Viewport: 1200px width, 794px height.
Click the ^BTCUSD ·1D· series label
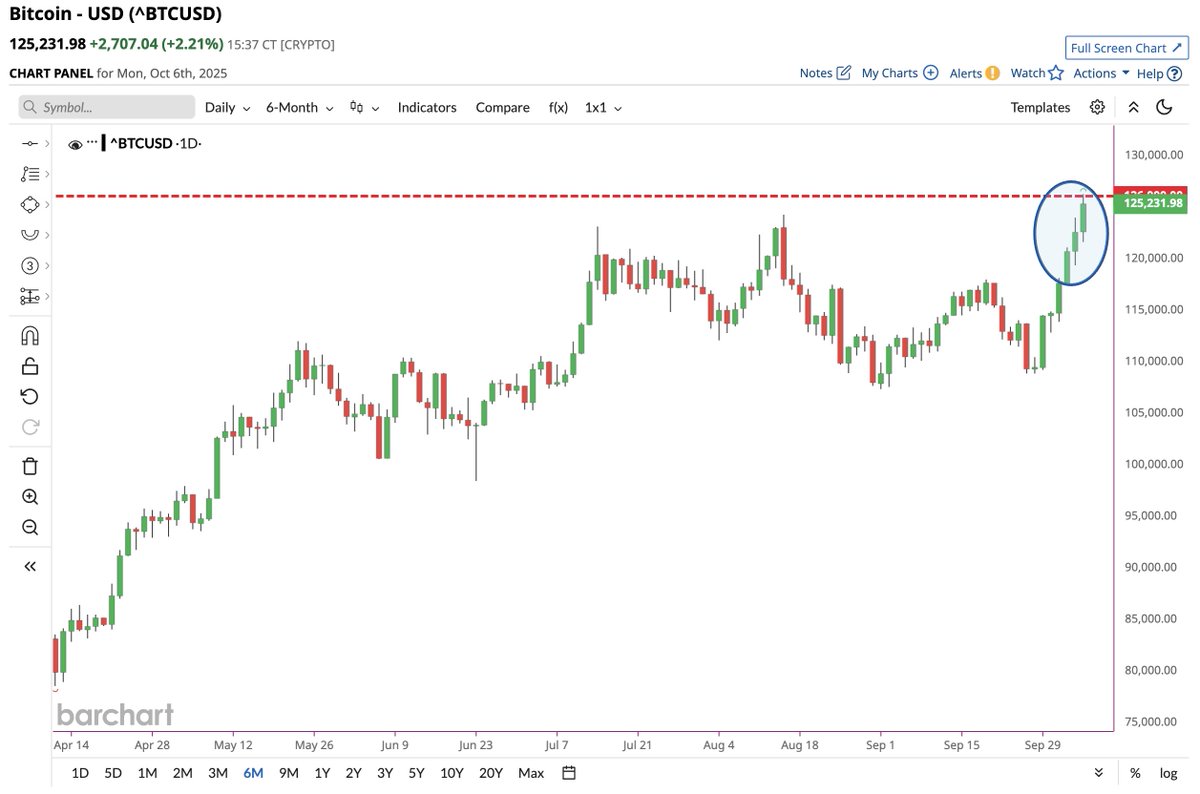click(x=154, y=144)
